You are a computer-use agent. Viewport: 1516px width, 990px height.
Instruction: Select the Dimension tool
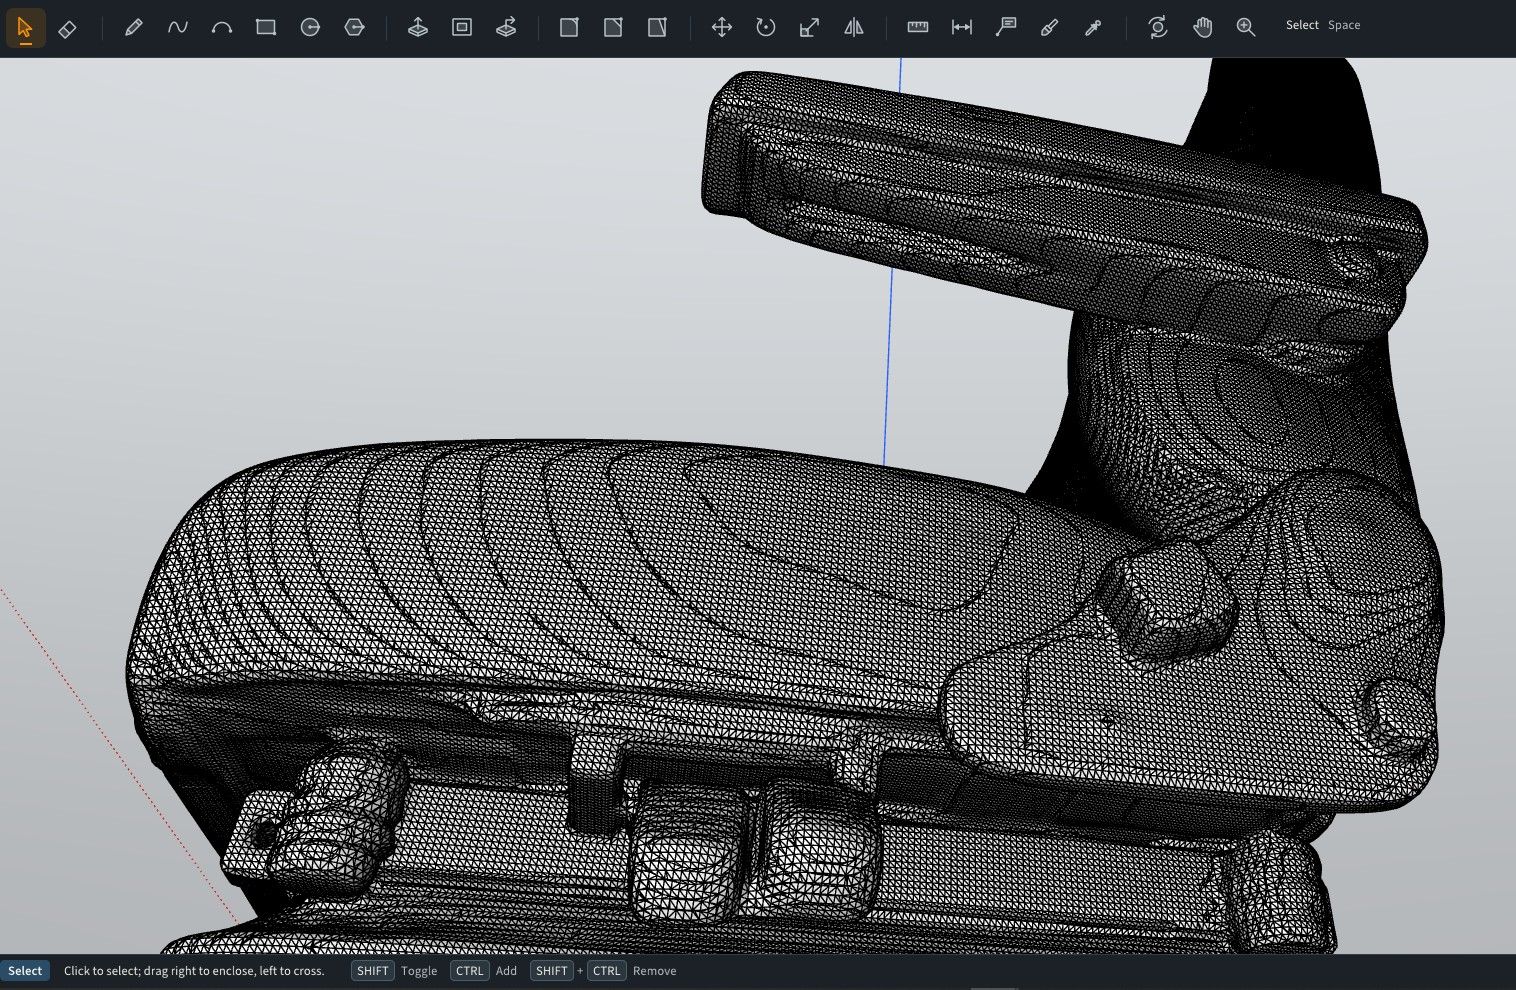962,28
